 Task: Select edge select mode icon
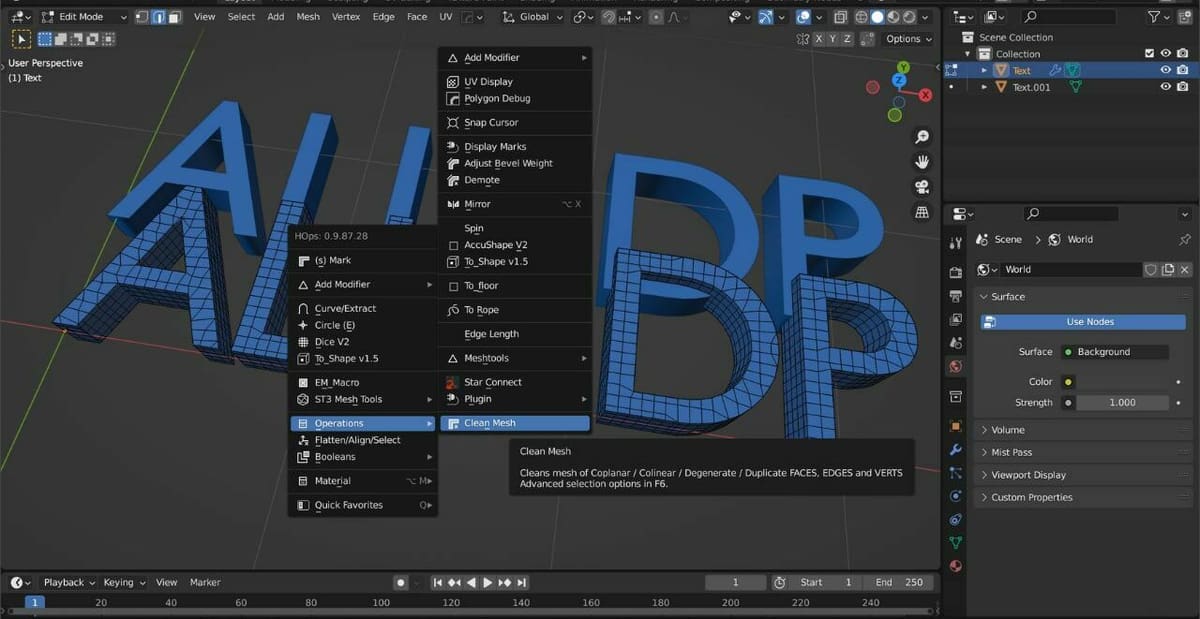pyautogui.click(x=158, y=17)
